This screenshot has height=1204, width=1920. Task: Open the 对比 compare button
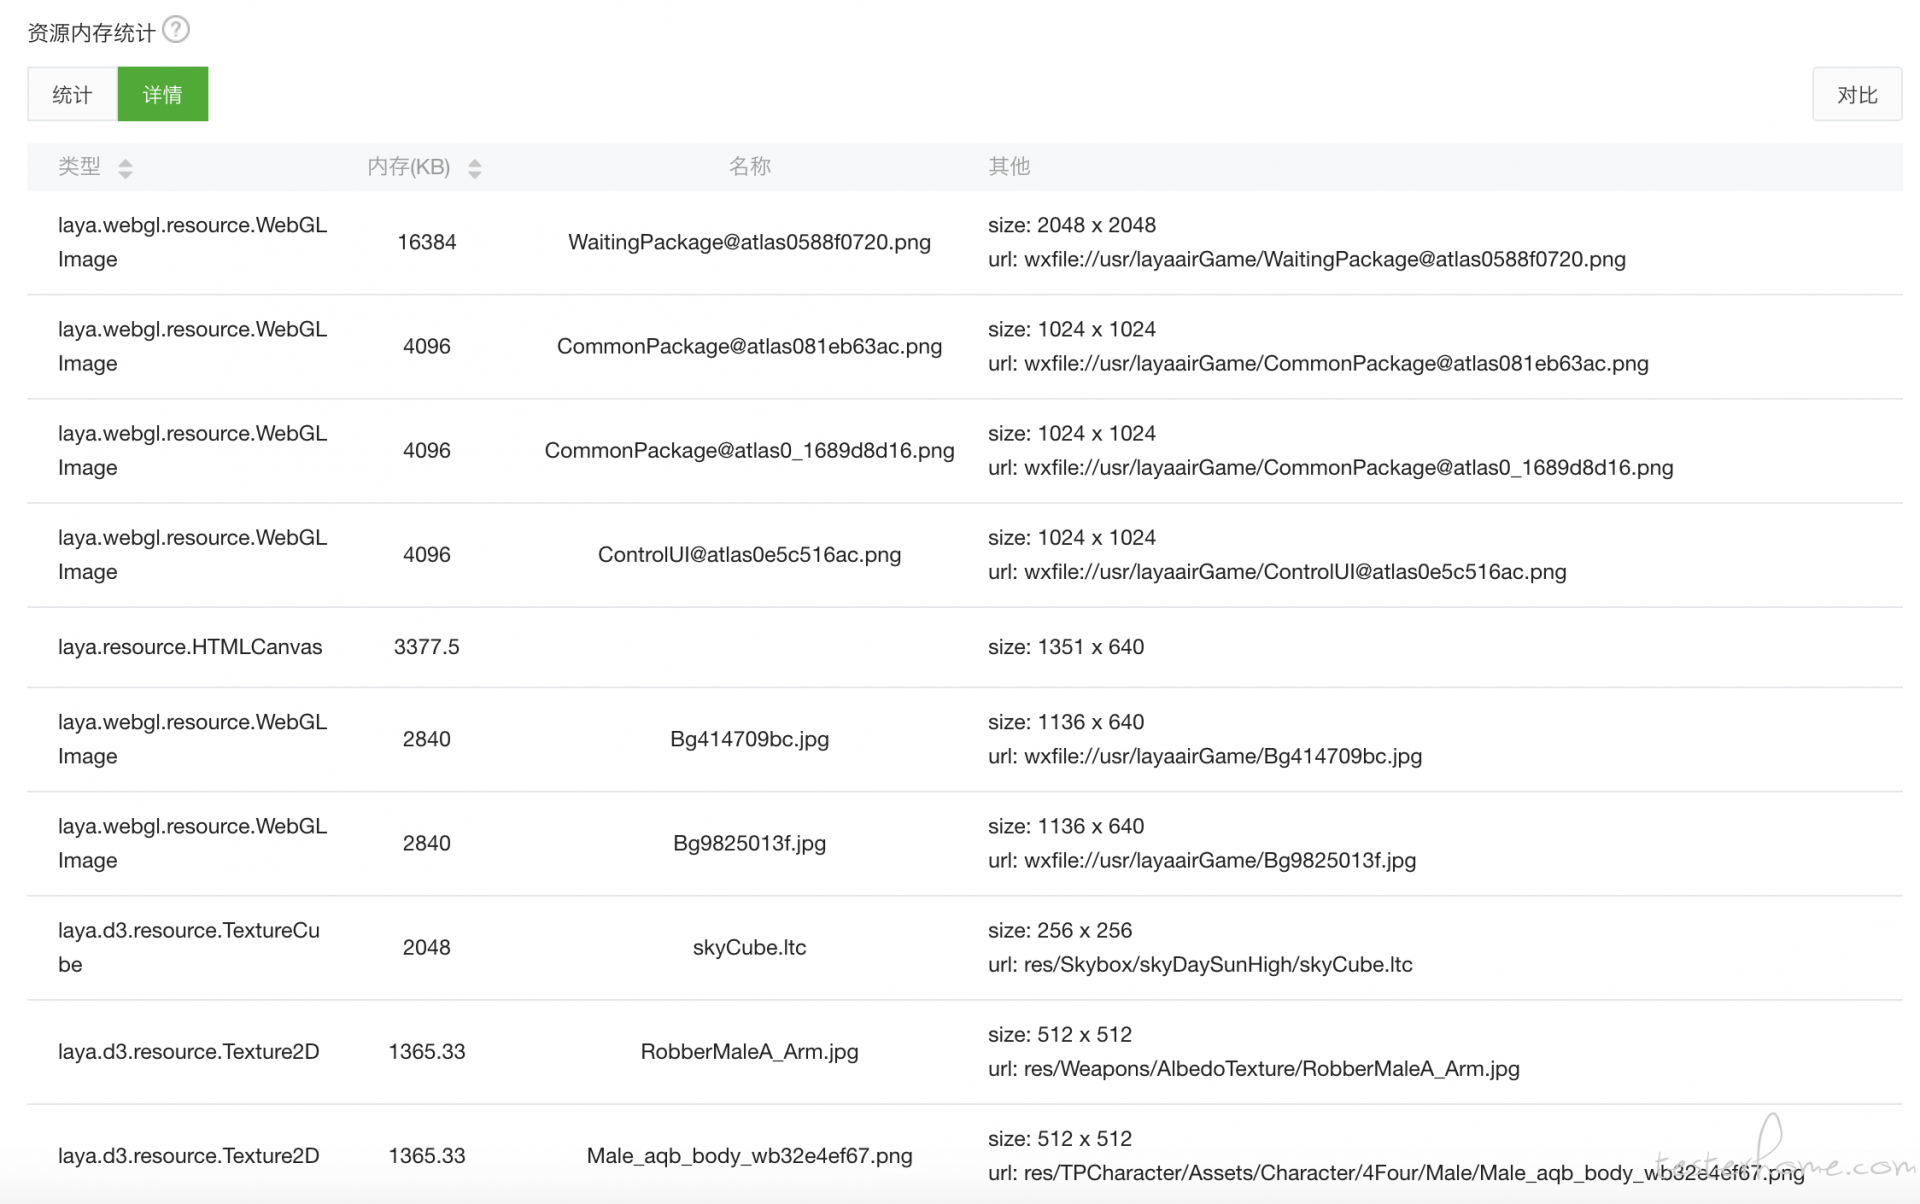coord(1857,94)
